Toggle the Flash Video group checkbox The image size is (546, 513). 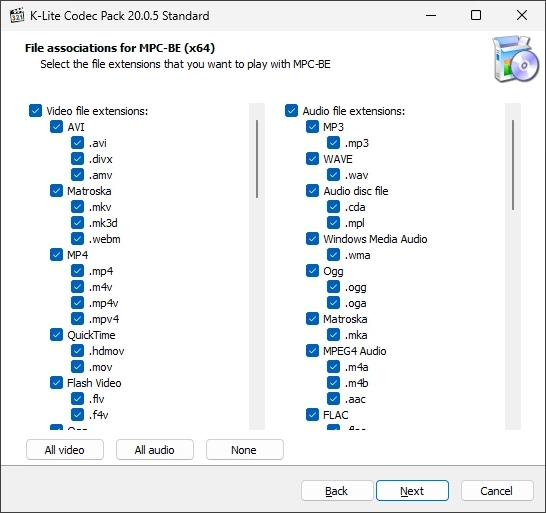point(56,383)
